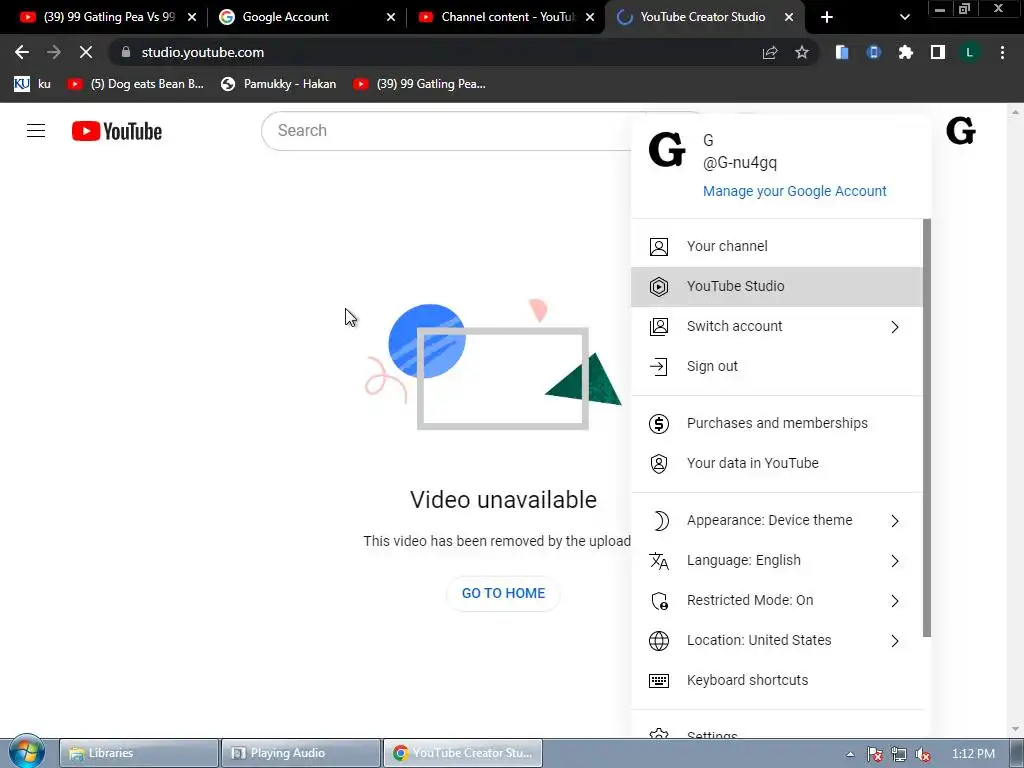Open the ku bookmark

click(33, 84)
